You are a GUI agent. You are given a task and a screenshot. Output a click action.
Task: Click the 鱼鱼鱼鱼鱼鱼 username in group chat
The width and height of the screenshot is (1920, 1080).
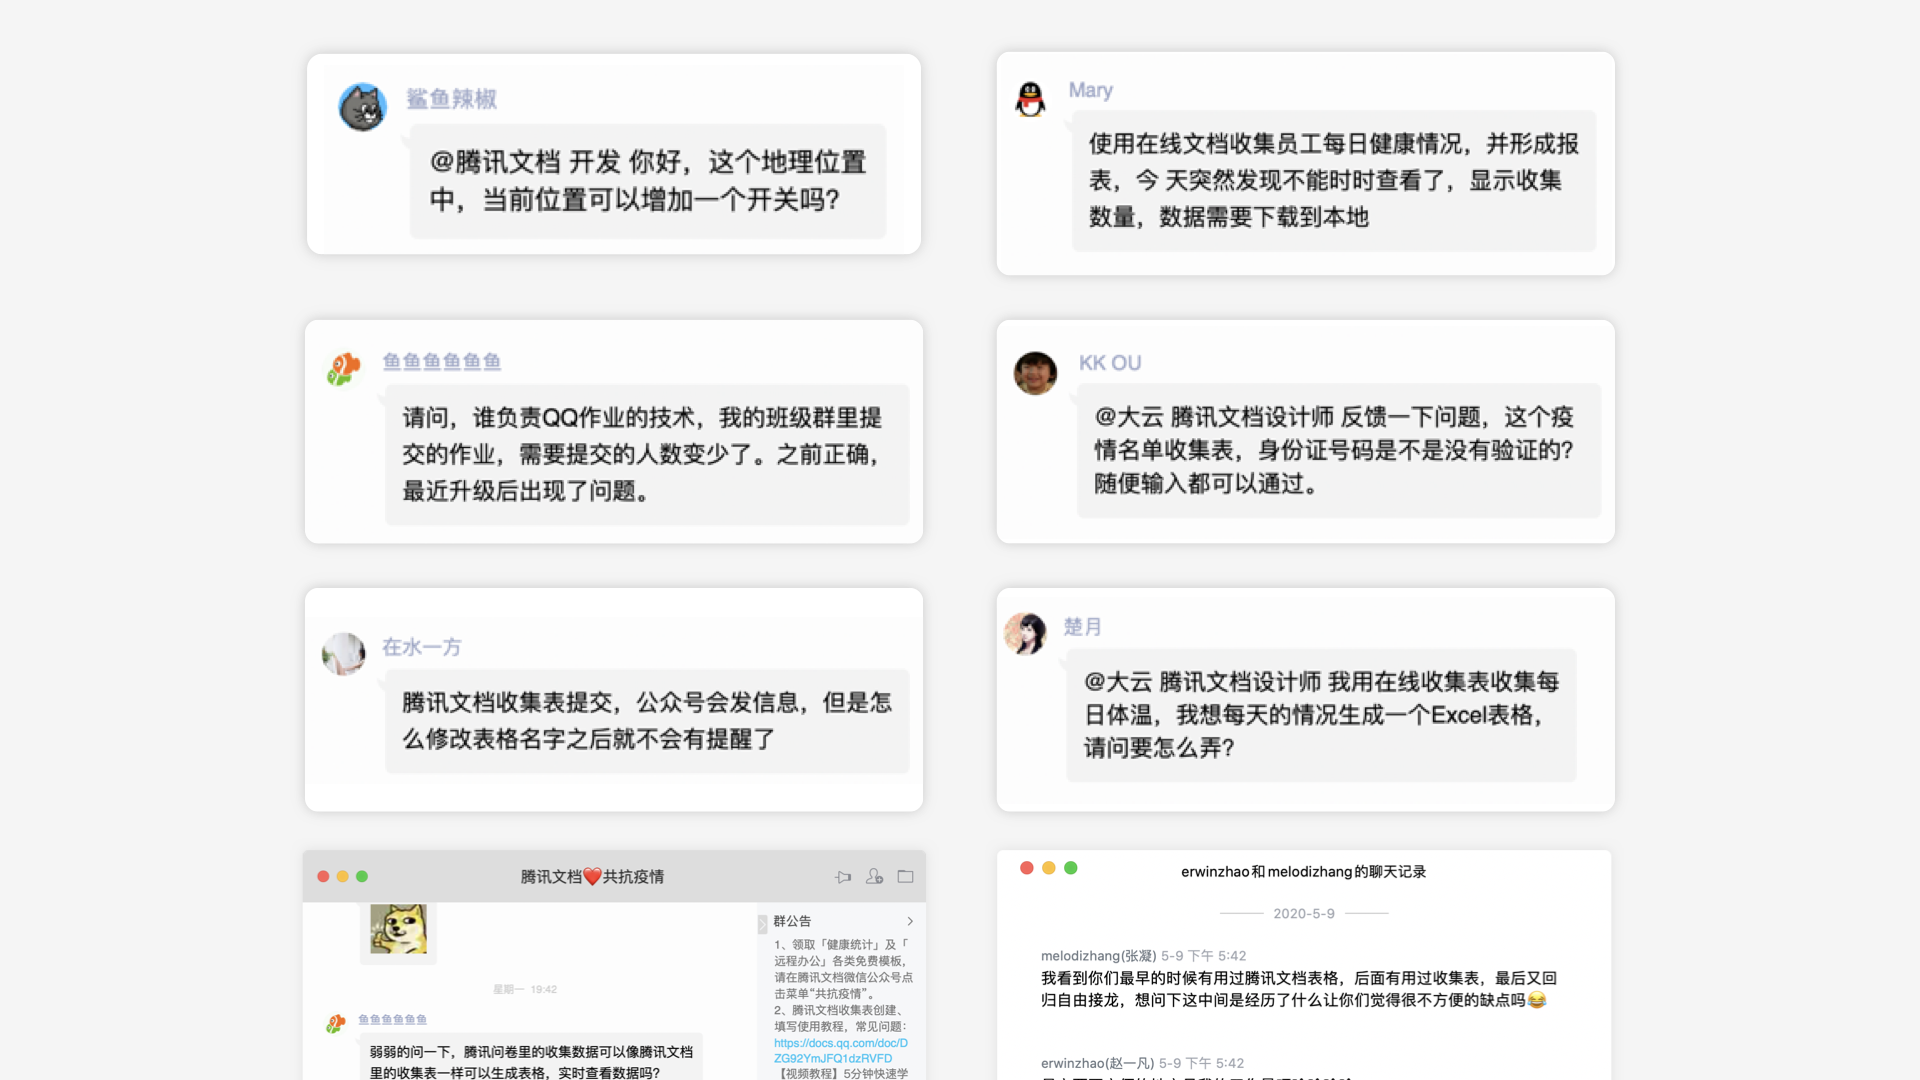pyautogui.click(x=392, y=1019)
